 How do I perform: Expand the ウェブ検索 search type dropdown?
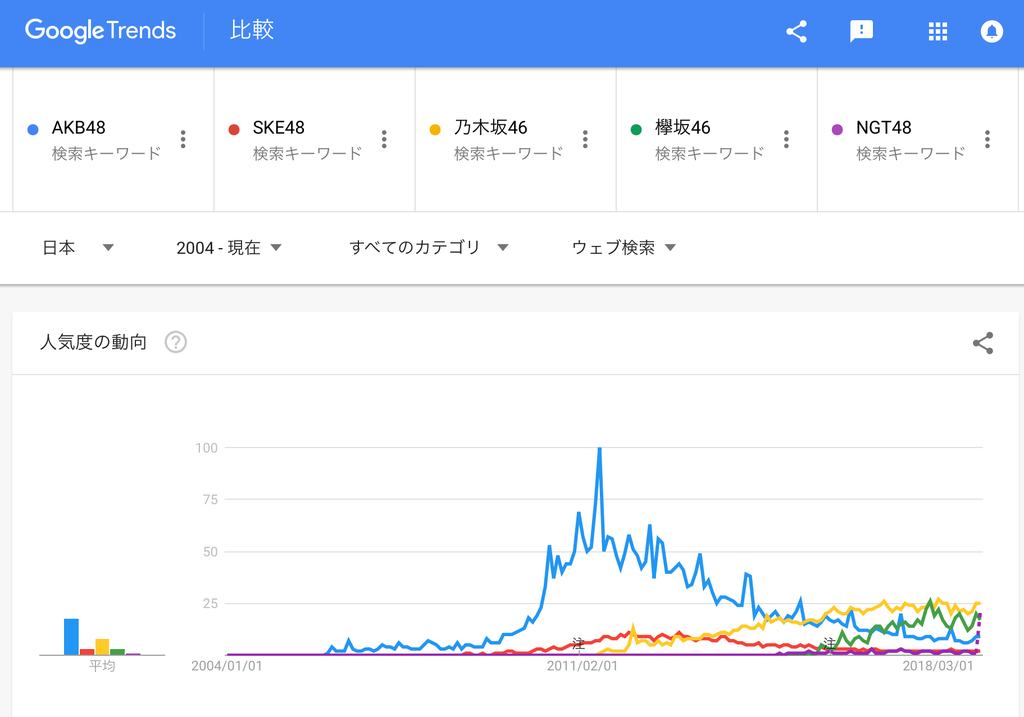pos(624,247)
